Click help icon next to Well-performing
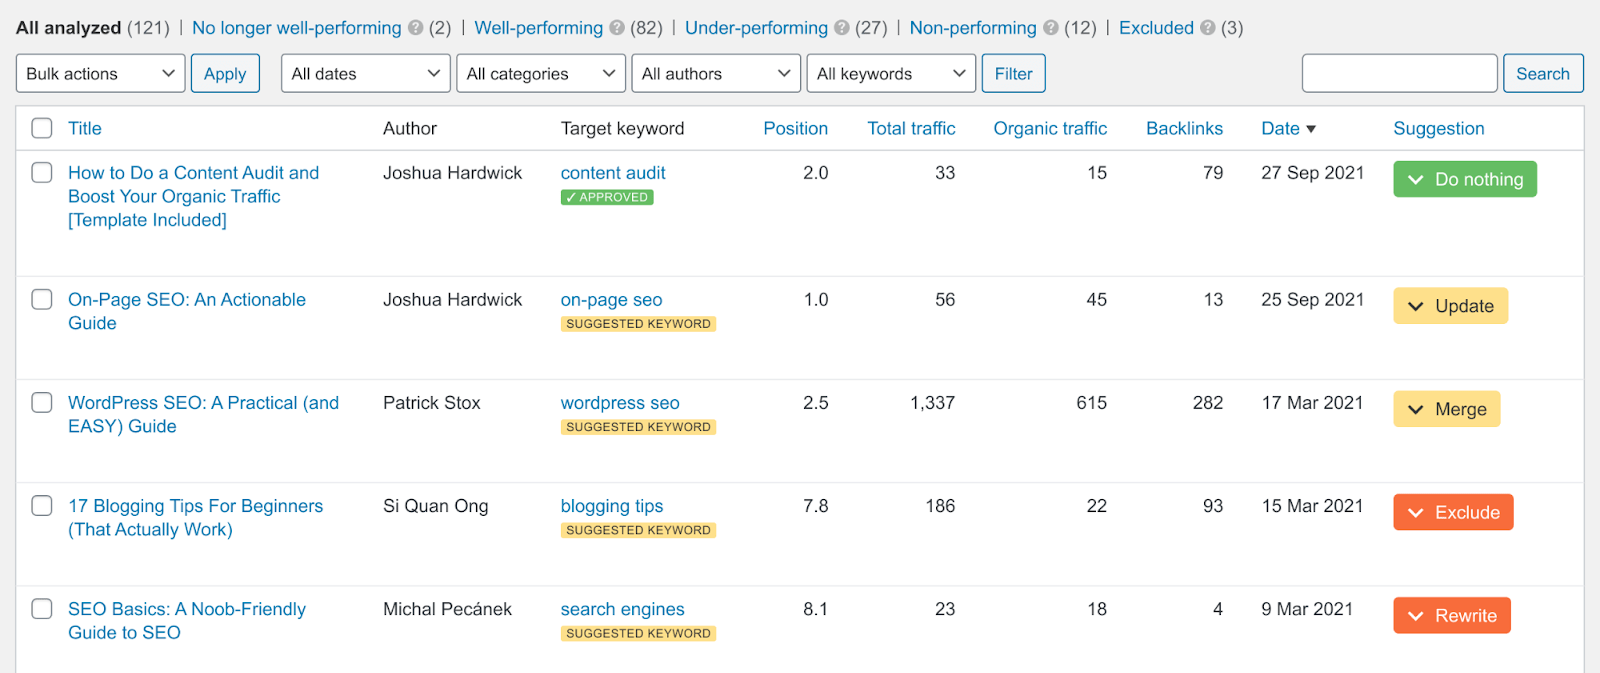Screen dimensions: 1600x673 [617, 28]
